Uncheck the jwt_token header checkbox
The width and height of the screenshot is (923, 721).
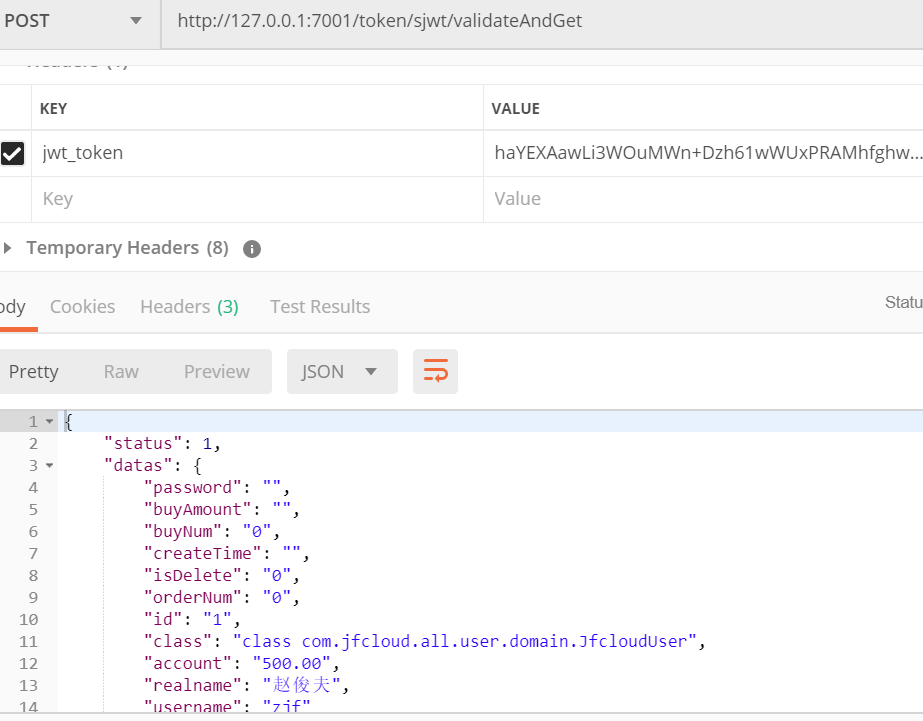(x=14, y=153)
